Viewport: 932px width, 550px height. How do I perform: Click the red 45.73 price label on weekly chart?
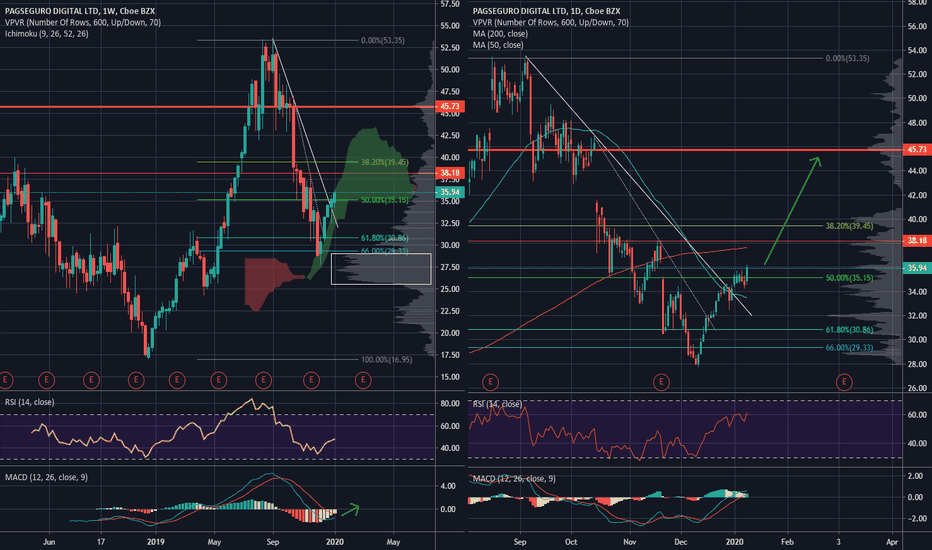[450, 106]
